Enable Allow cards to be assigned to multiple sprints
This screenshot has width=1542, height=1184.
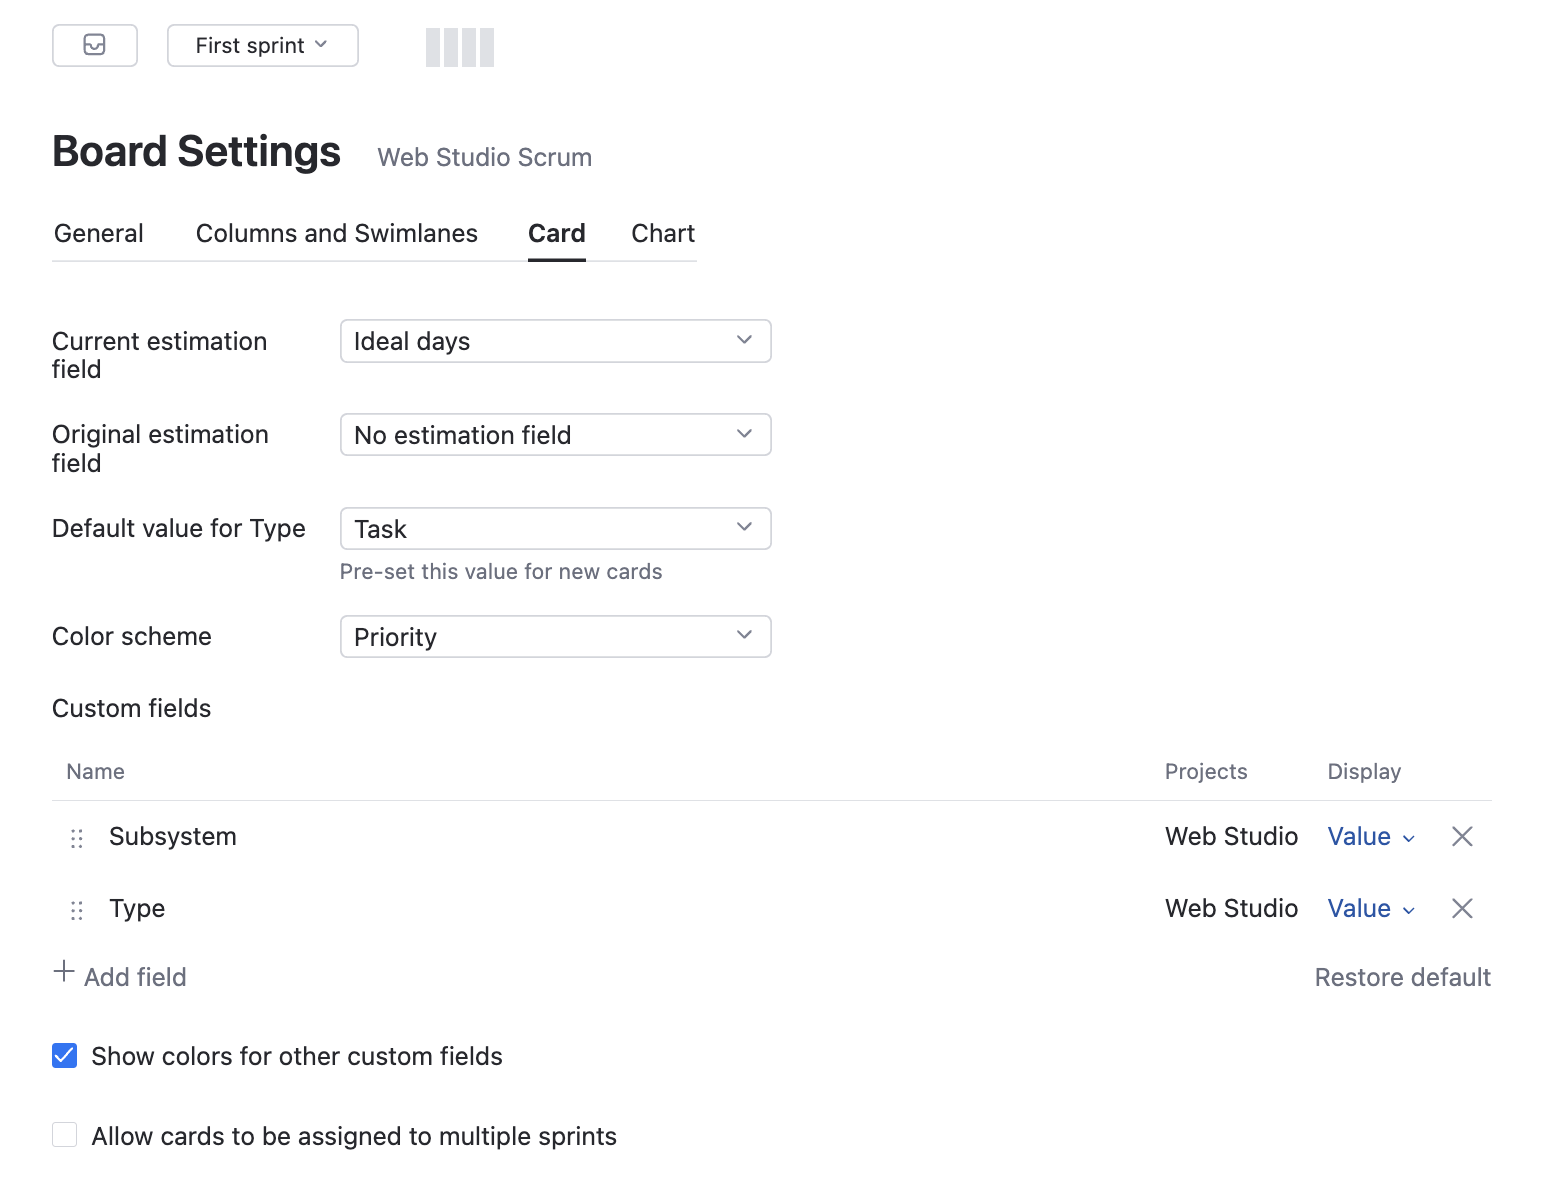click(x=64, y=1134)
